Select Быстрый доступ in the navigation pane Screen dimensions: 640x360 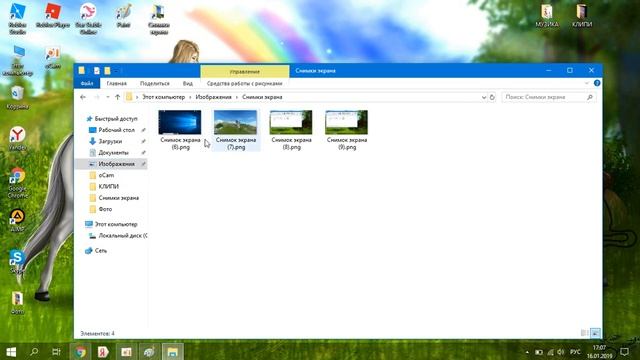tap(116, 119)
